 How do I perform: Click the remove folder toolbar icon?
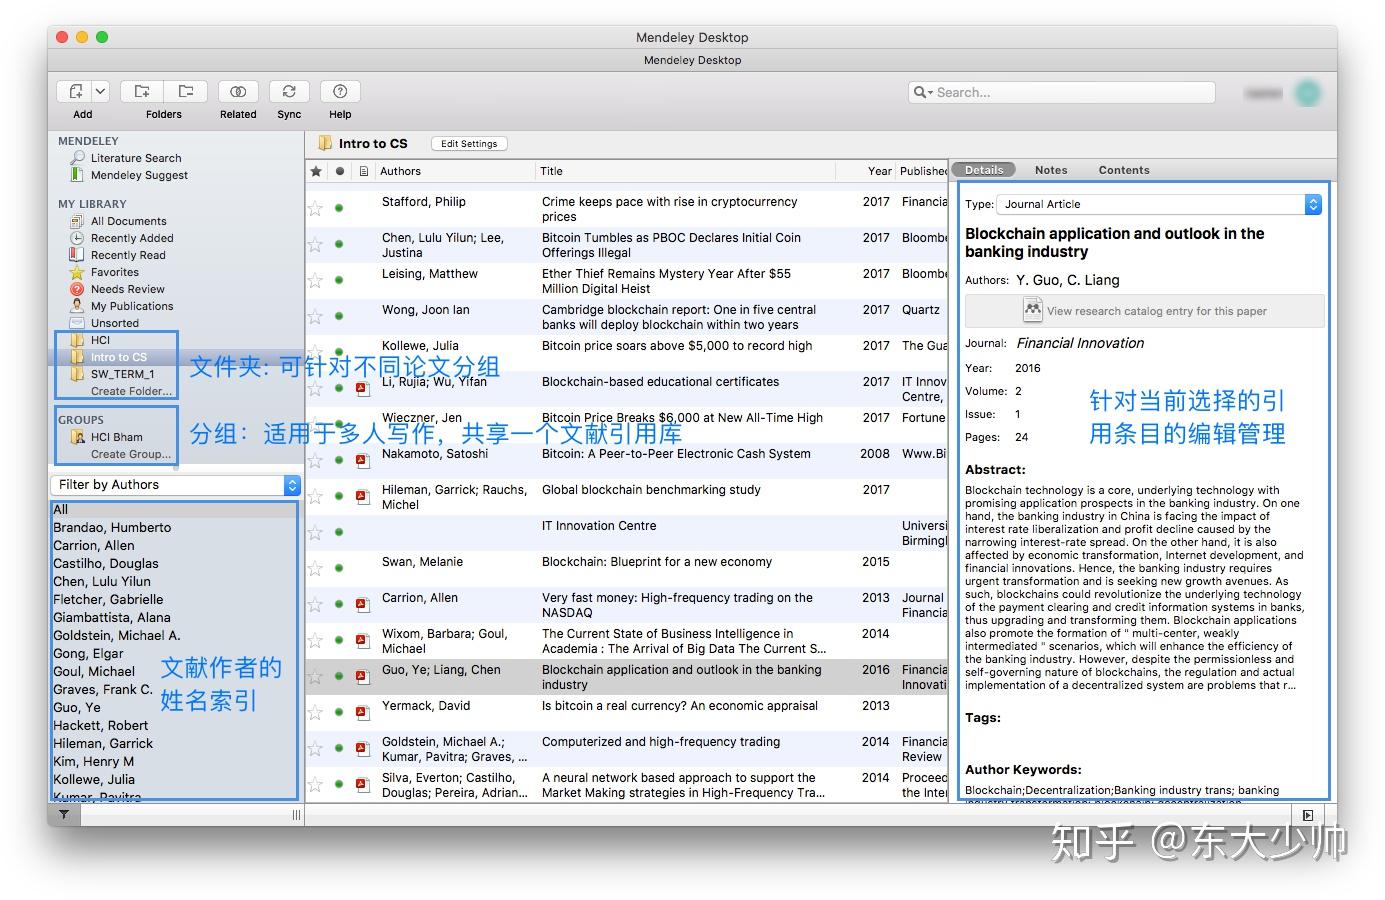[186, 91]
